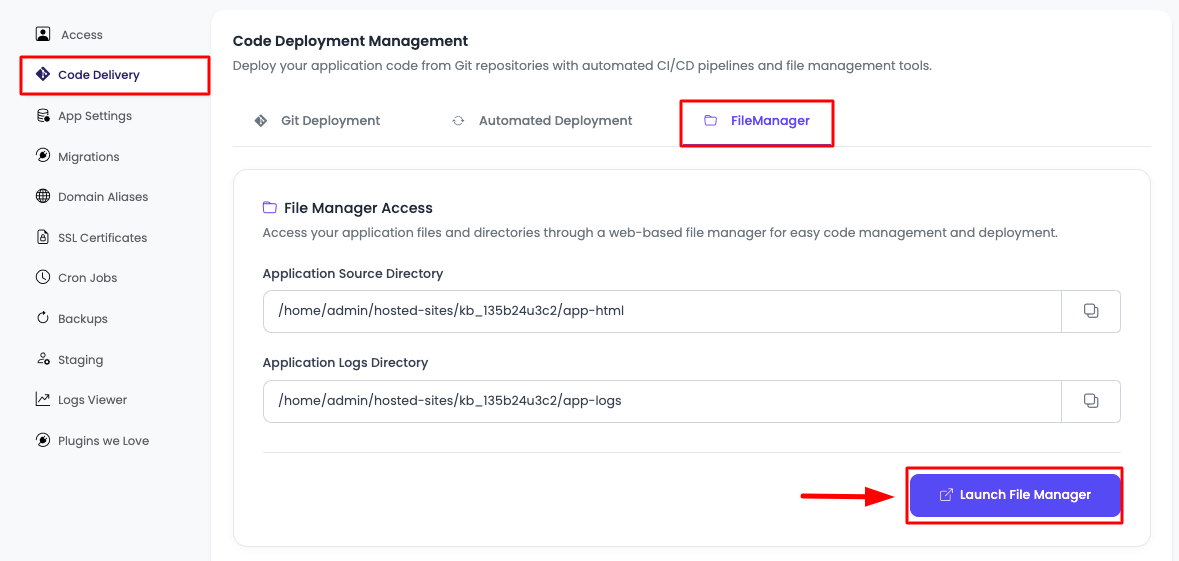Image resolution: width=1179 pixels, height=561 pixels.
Task: Click the SSL Certificates lock icon
Action: pyautogui.click(x=43, y=238)
